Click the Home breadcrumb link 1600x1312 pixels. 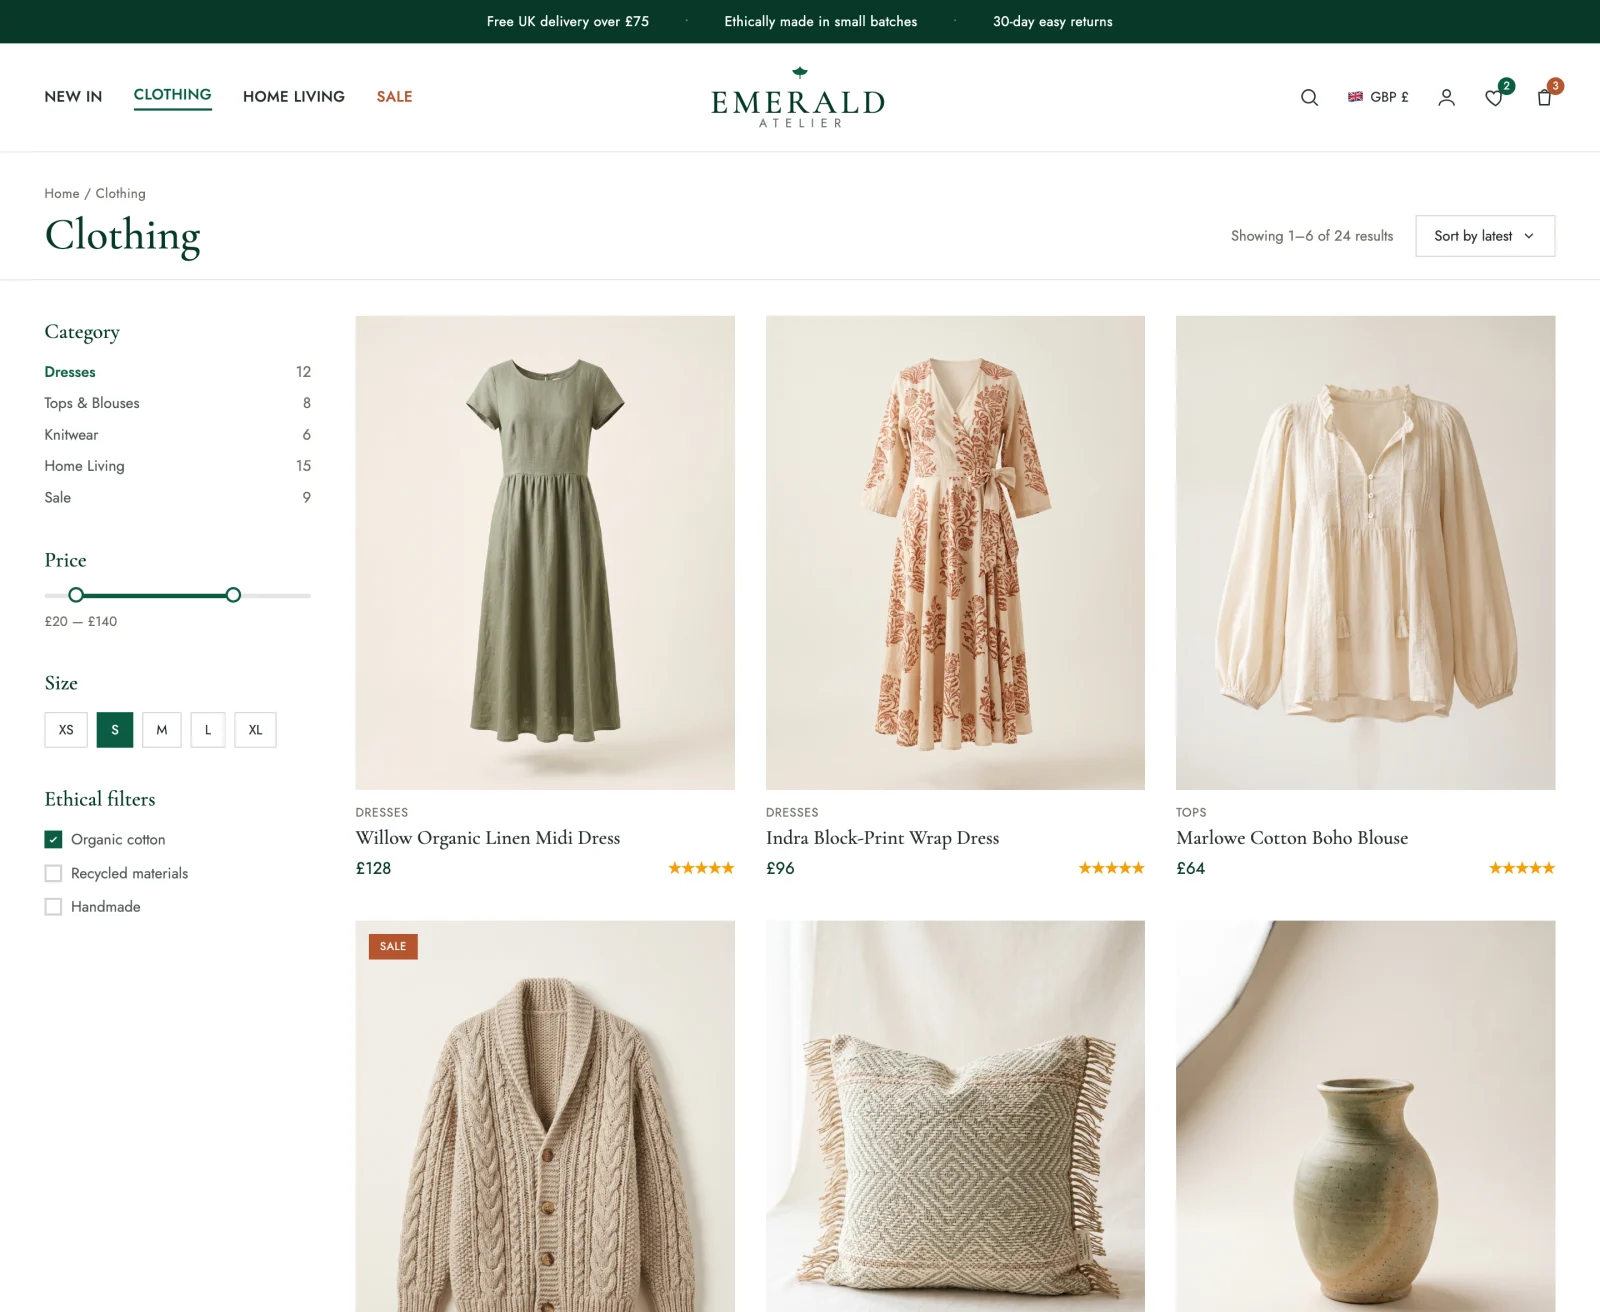point(62,193)
